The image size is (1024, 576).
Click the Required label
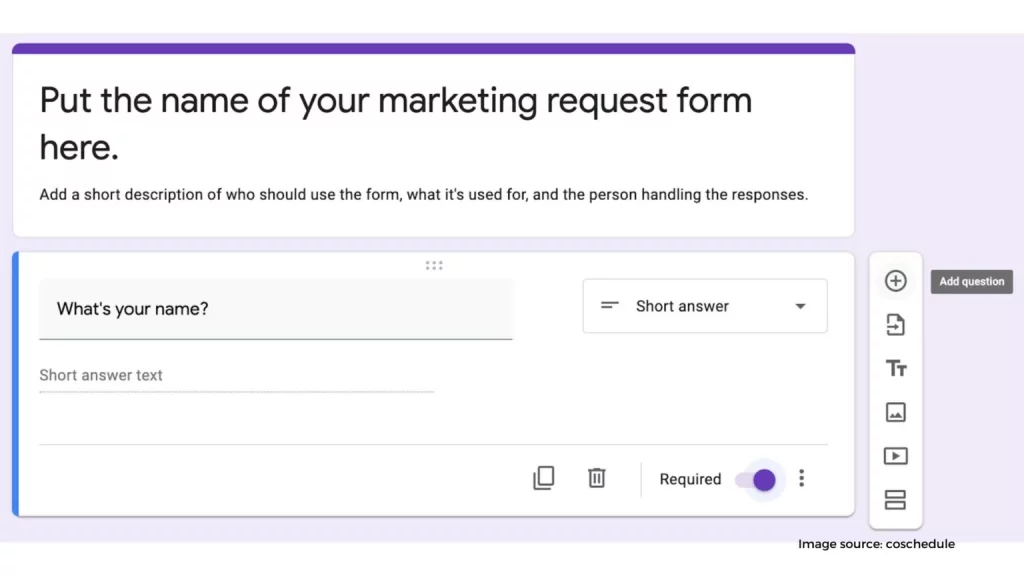690,479
